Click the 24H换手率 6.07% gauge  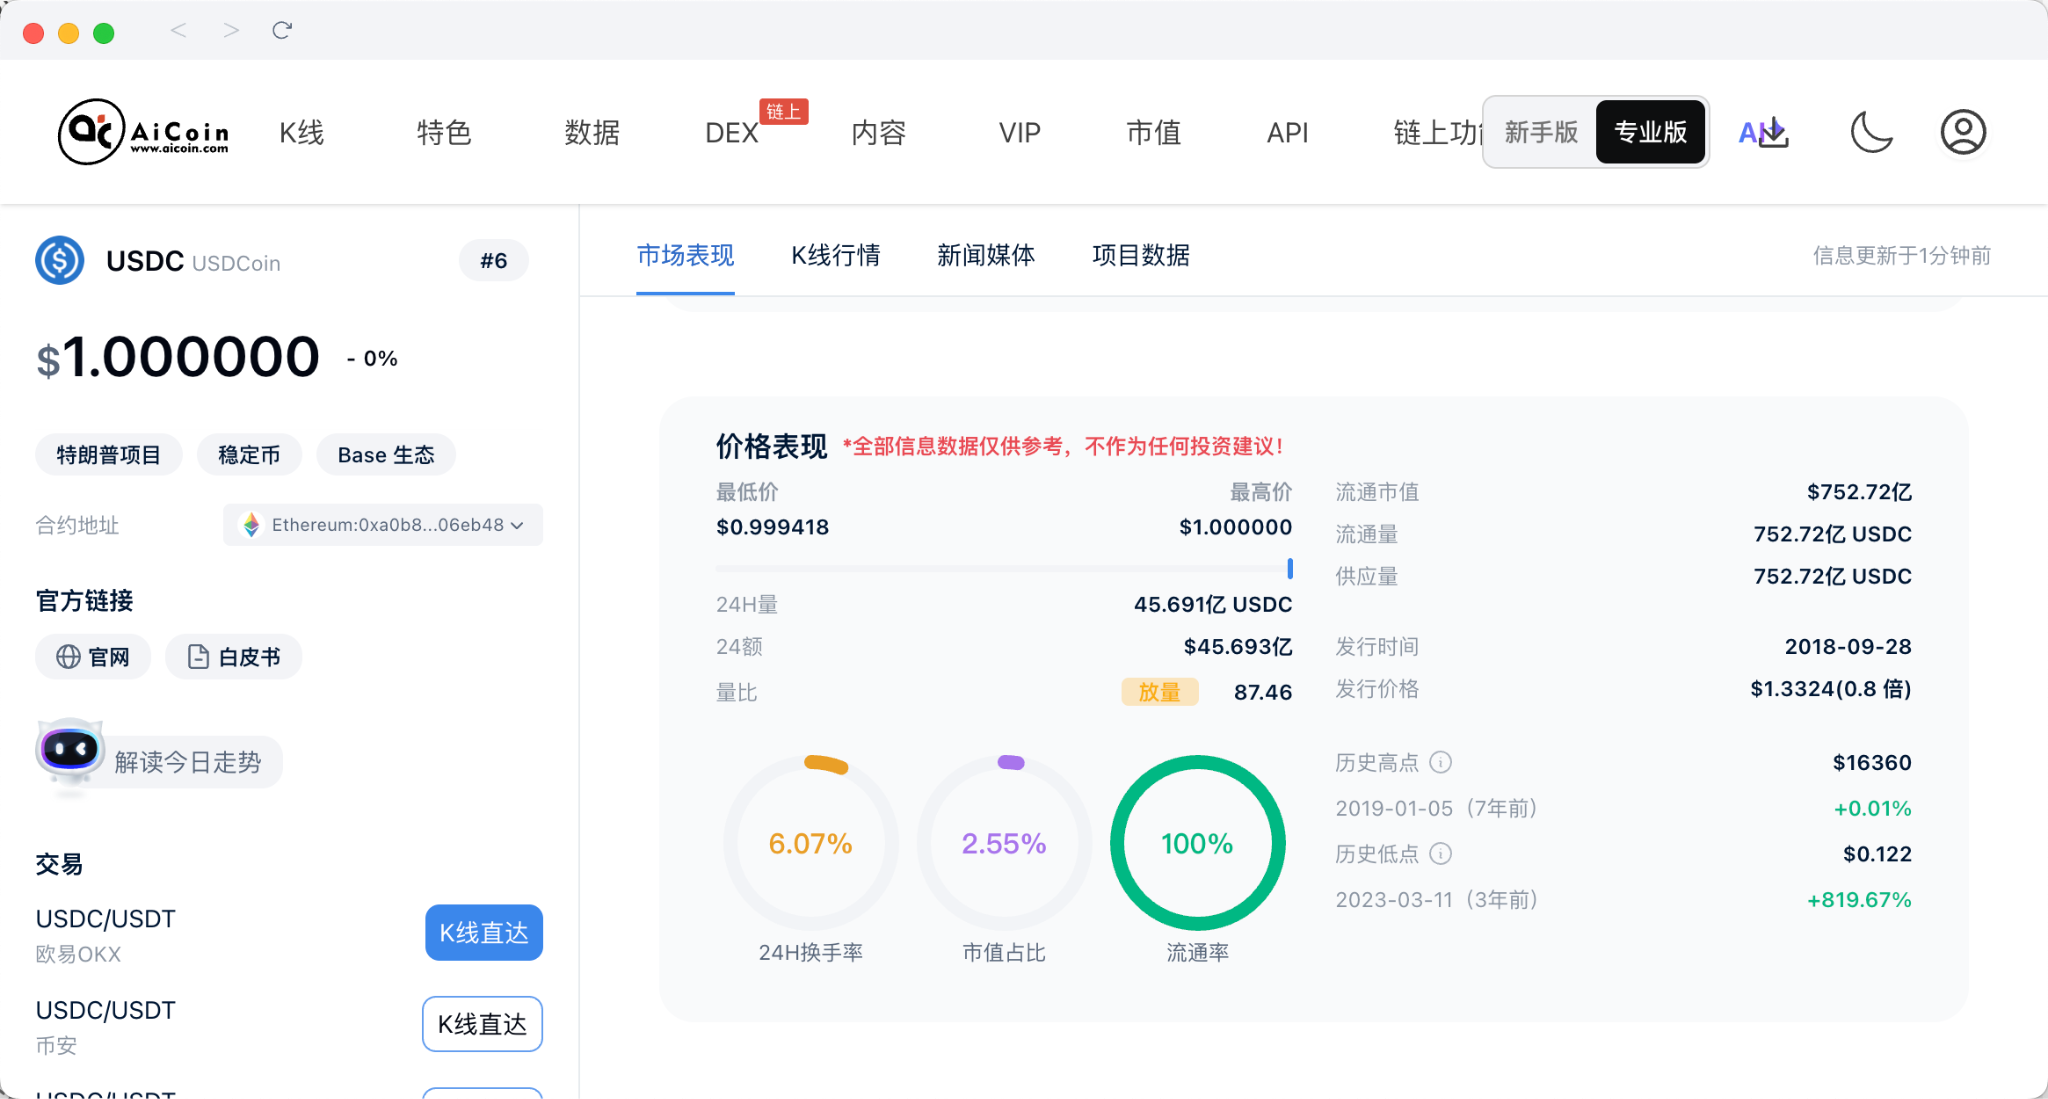(810, 842)
